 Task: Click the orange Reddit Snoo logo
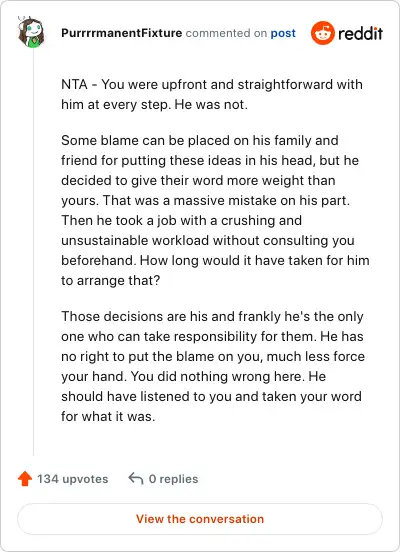click(x=323, y=33)
